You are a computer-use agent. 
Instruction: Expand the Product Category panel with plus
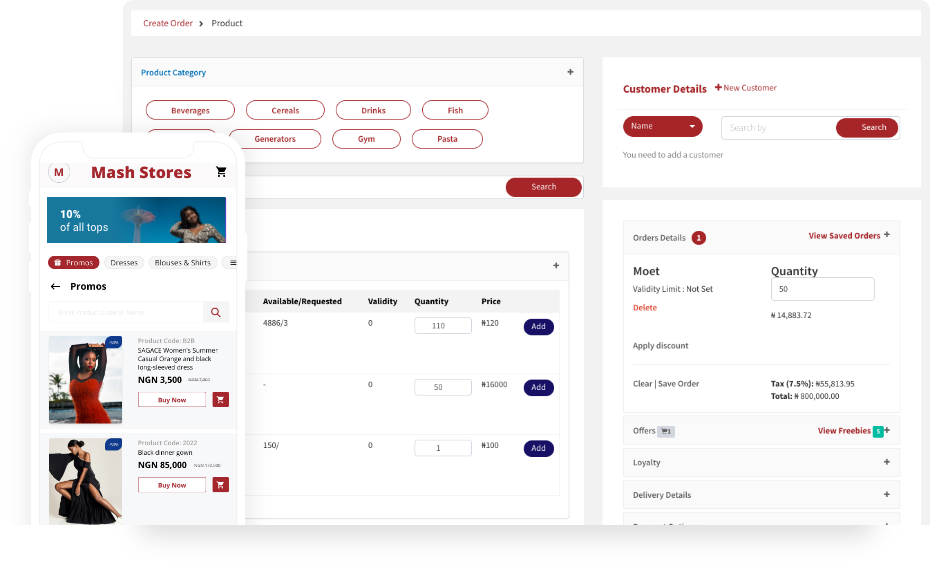point(570,72)
